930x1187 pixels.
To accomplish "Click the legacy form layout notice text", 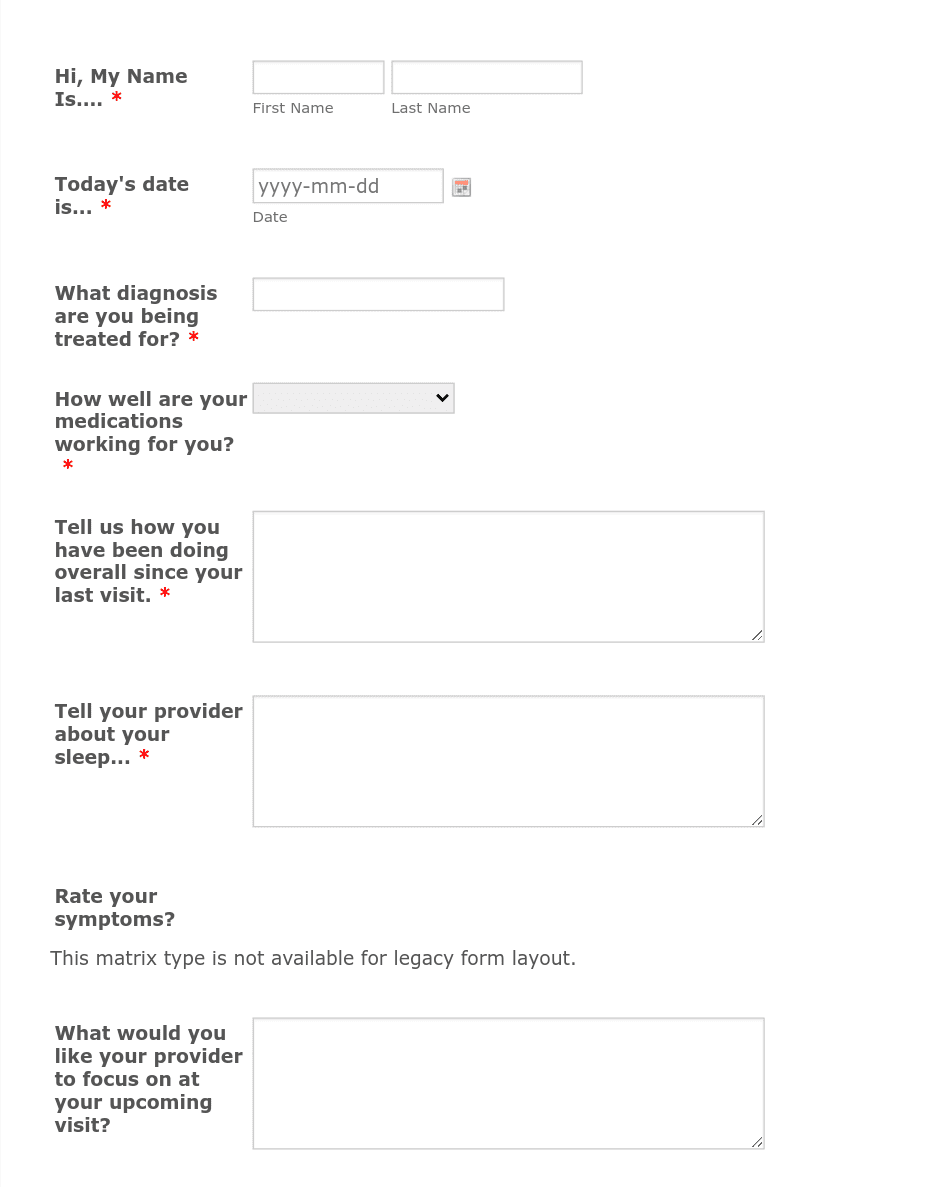I will tap(312, 958).
